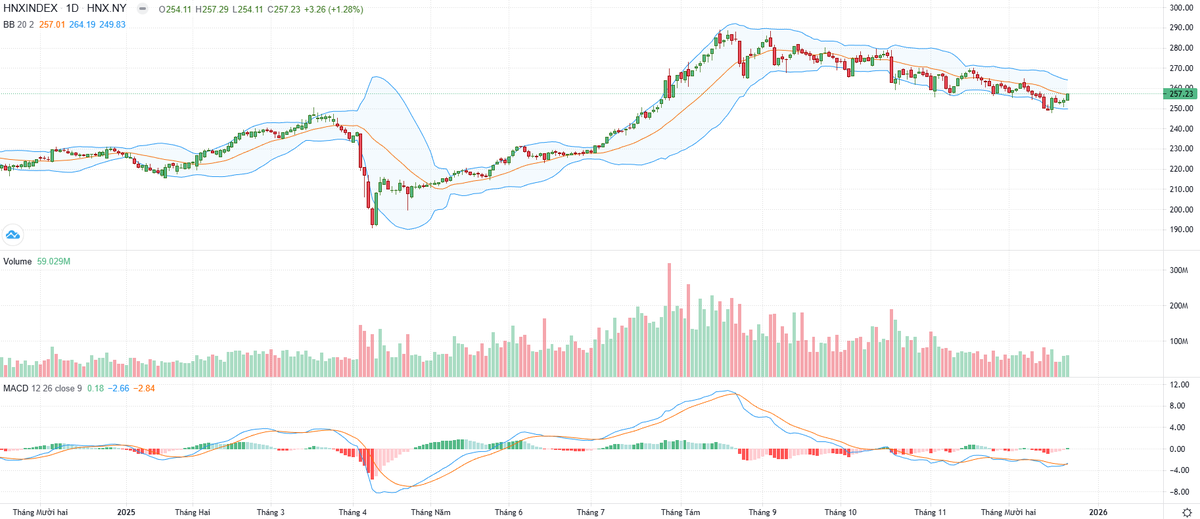Open chart settings gear at bottom right
The height and width of the screenshot is (519, 1200).
tap(1186, 512)
